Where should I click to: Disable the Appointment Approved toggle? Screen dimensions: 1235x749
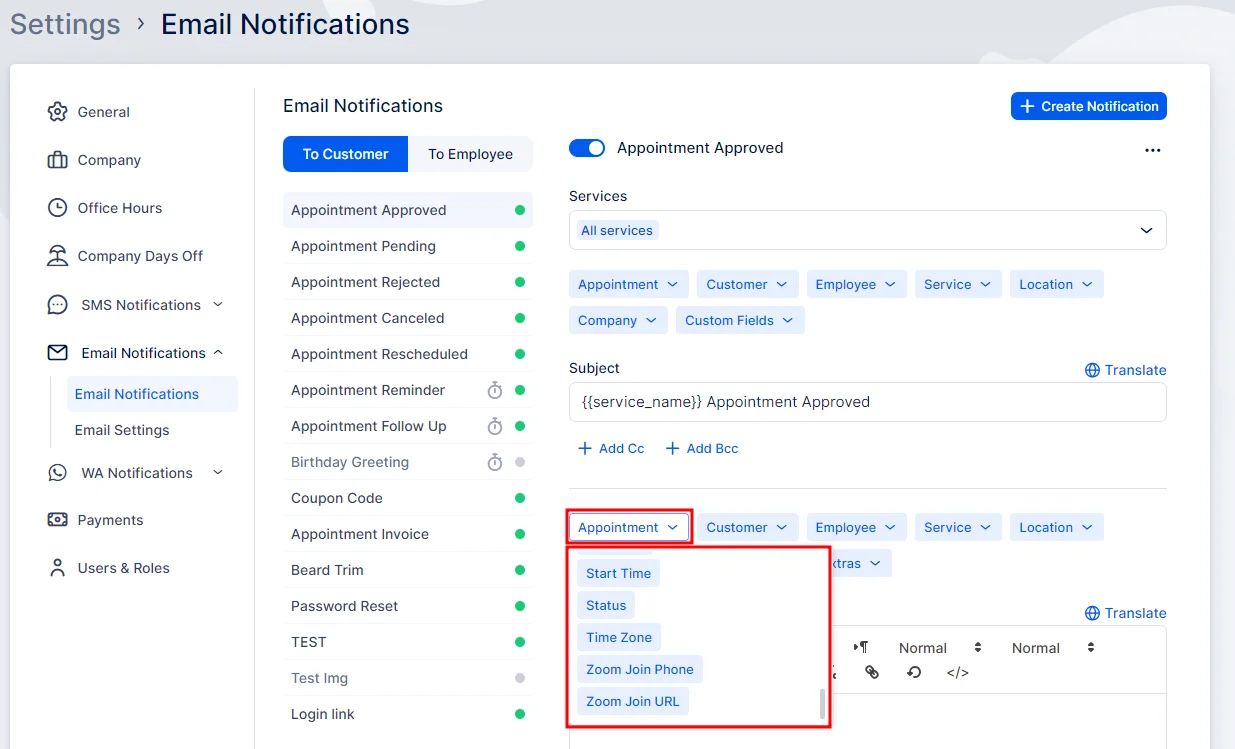[587, 148]
